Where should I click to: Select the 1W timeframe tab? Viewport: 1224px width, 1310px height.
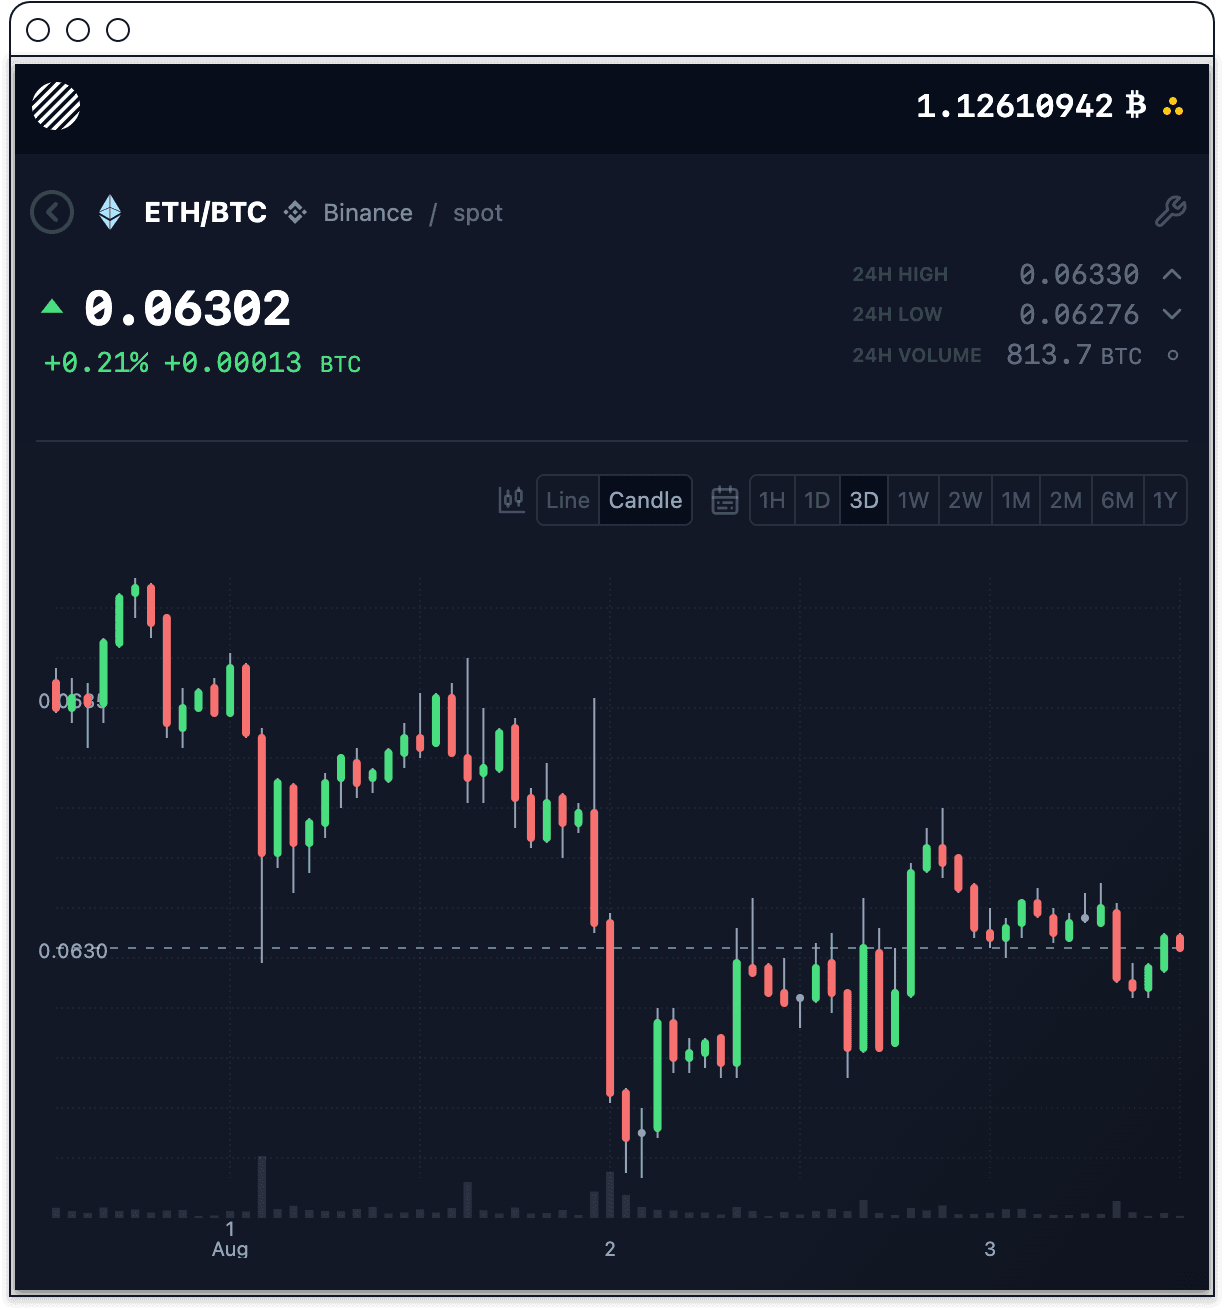pyautogui.click(x=913, y=500)
